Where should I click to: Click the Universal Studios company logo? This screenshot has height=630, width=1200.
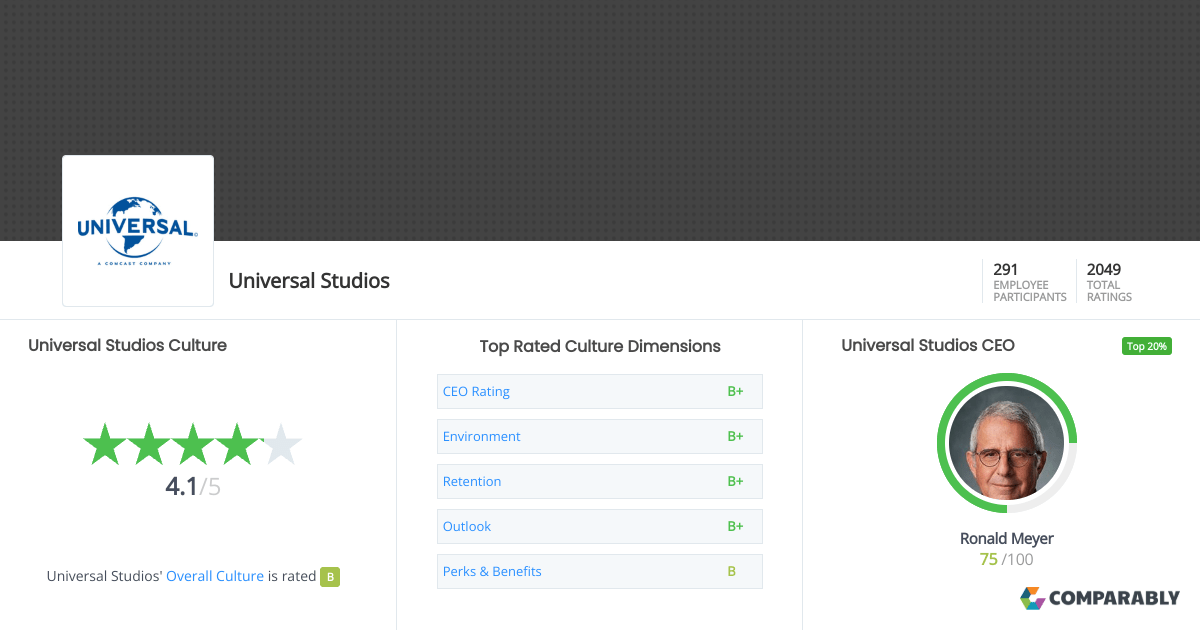point(137,229)
